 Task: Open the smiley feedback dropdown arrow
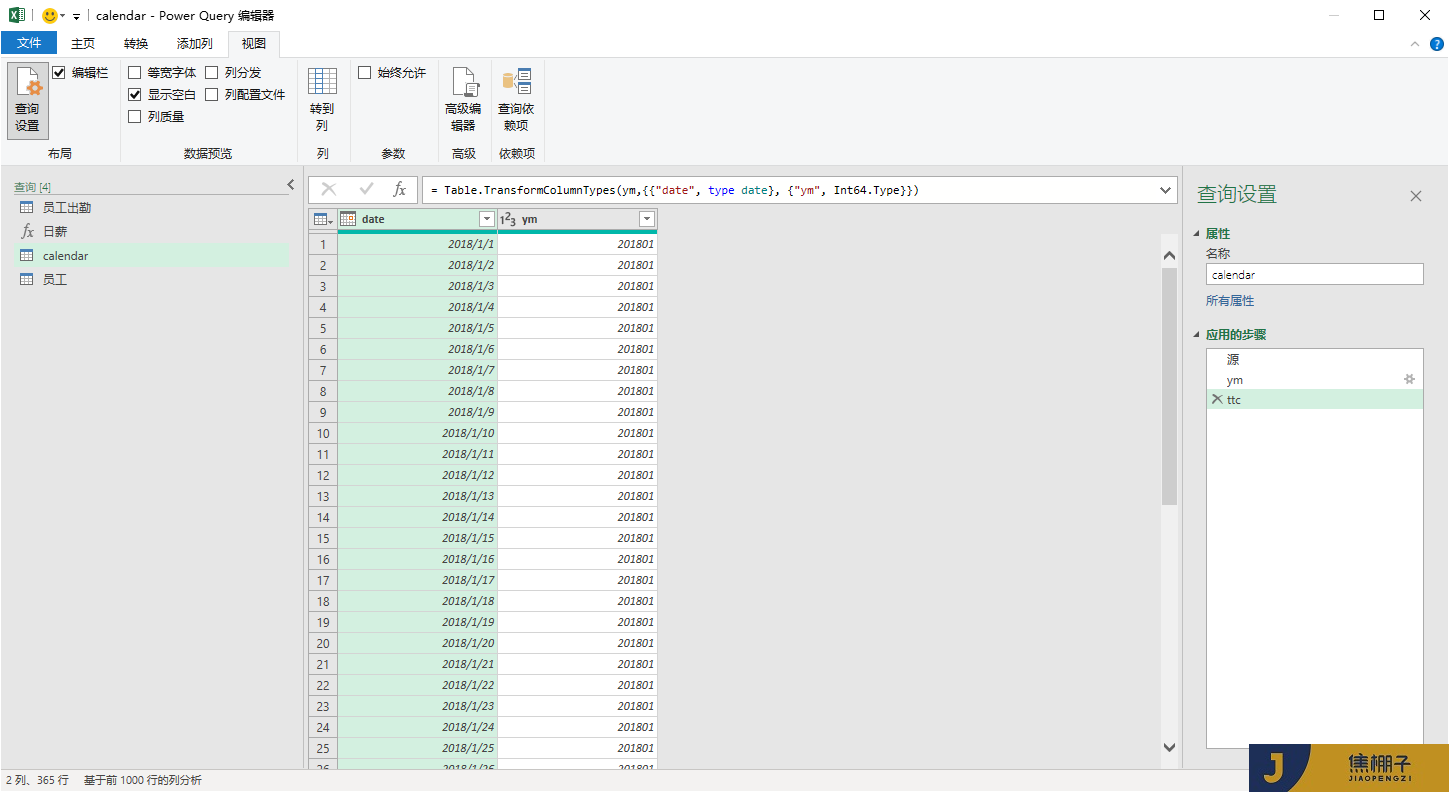pyautogui.click(x=63, y=16)
